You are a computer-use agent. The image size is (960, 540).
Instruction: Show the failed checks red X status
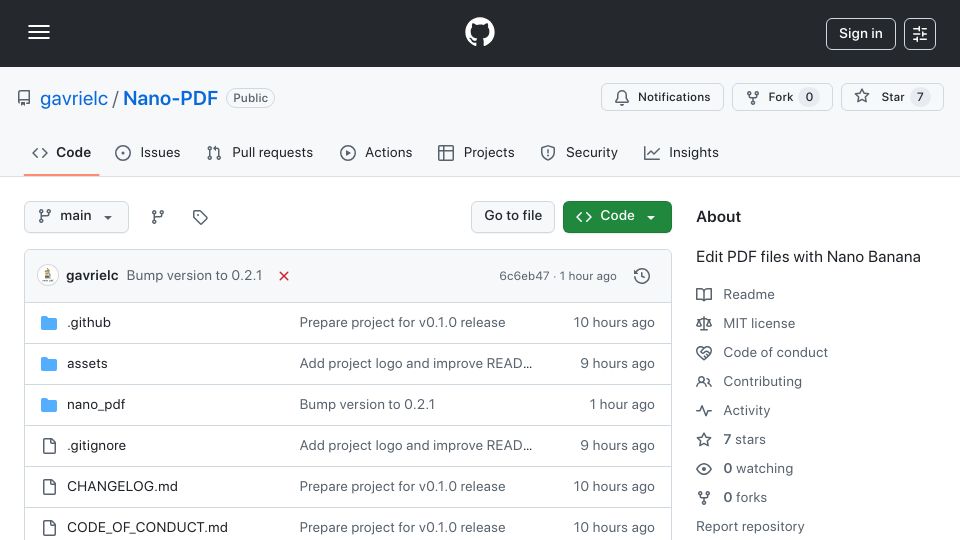coord(283,276)
